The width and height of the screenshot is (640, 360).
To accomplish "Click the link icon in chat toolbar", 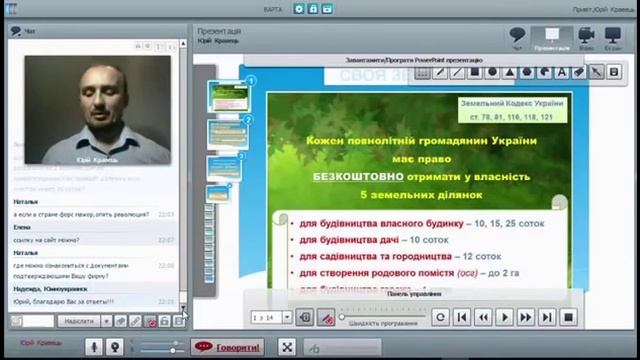I will click(135, 321).
